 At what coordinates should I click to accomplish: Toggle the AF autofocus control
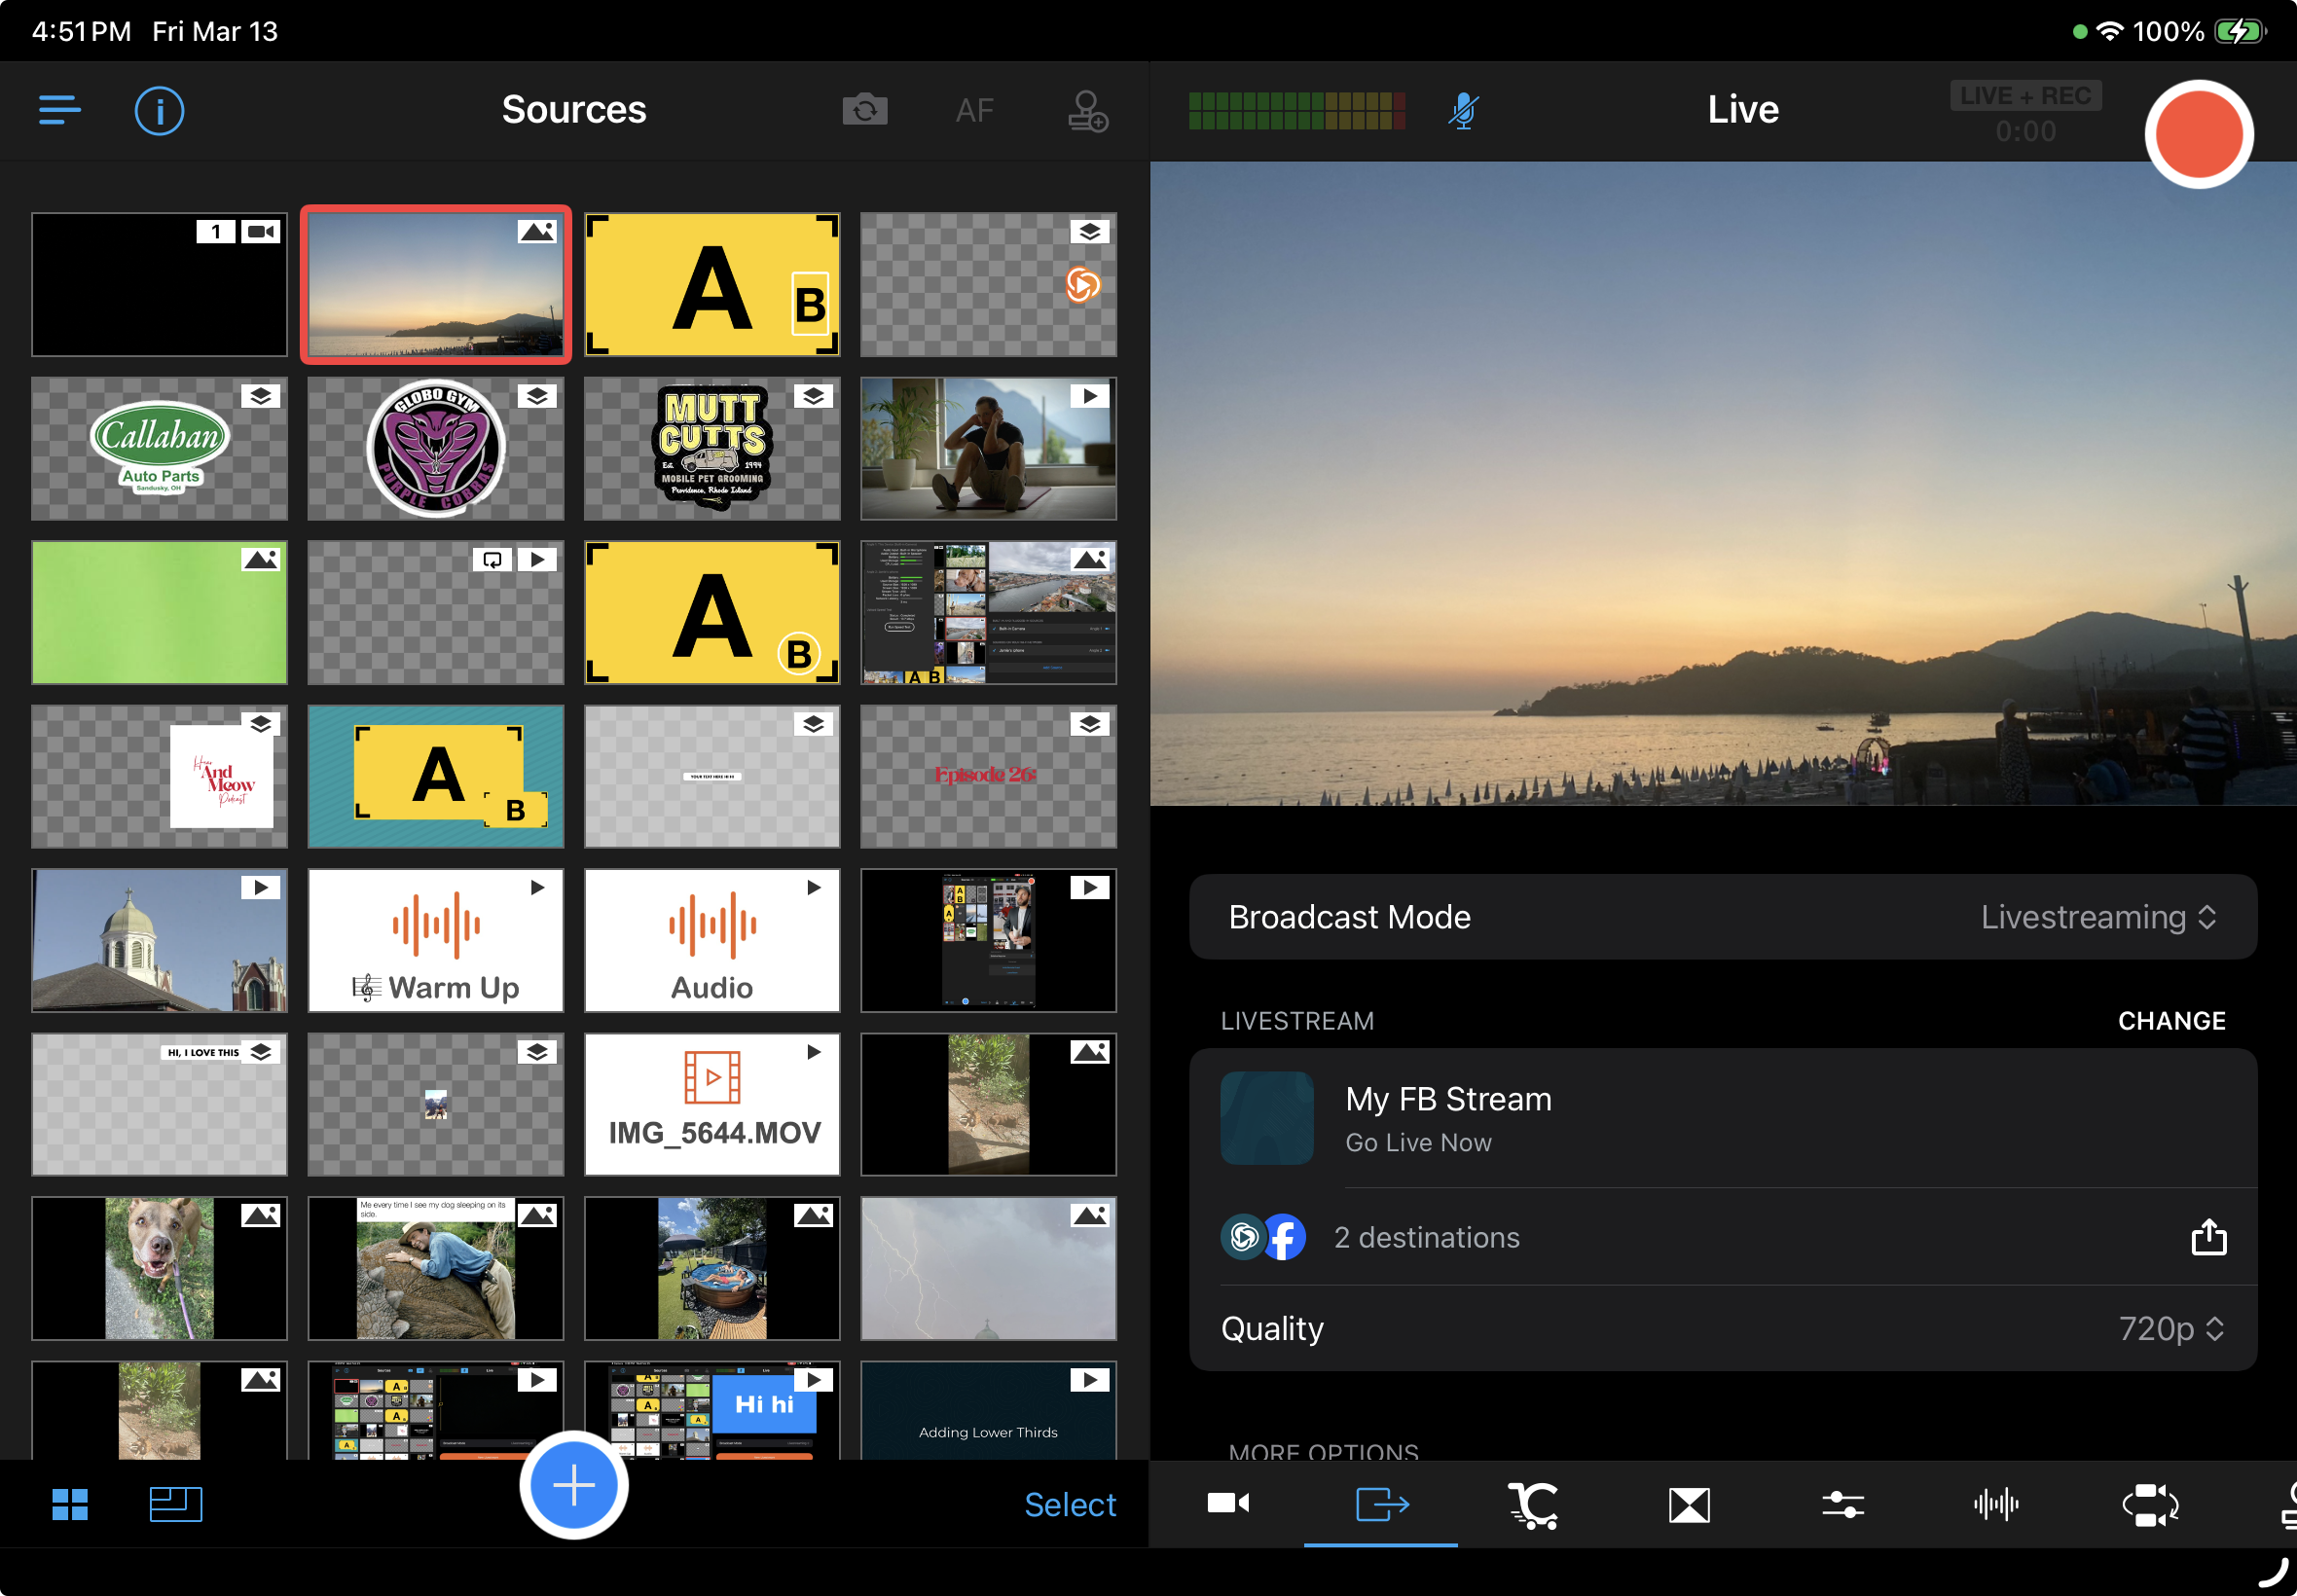974,110
